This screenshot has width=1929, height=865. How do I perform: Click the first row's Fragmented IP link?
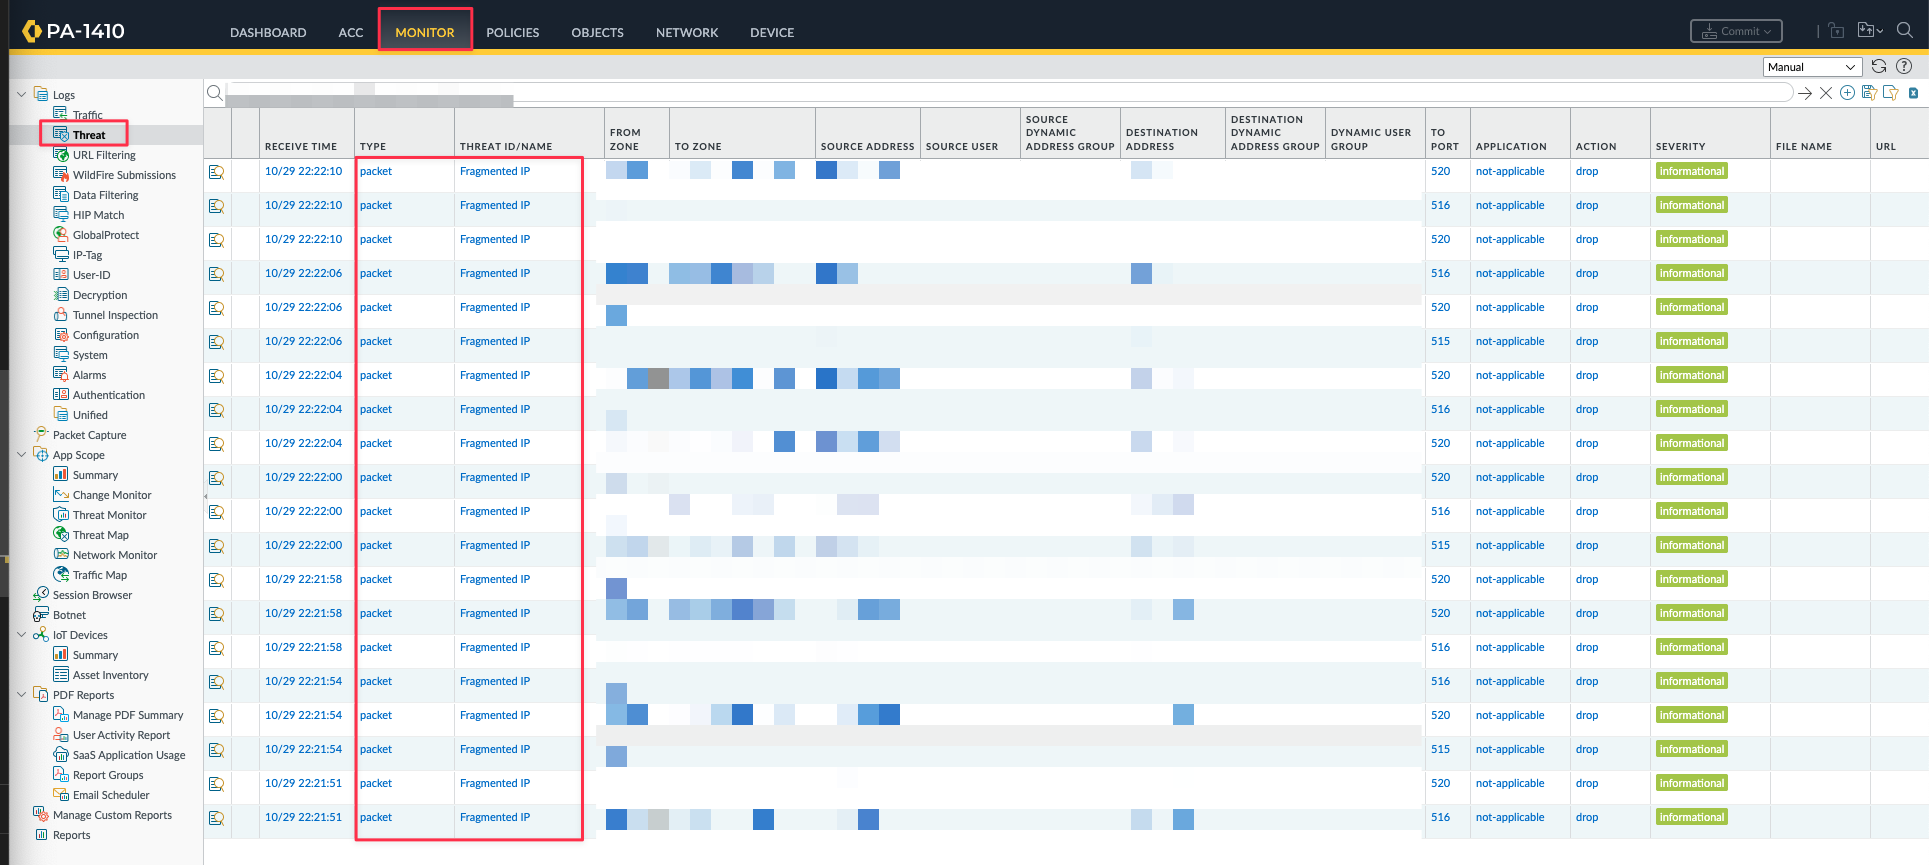click(x=495, y=172)
